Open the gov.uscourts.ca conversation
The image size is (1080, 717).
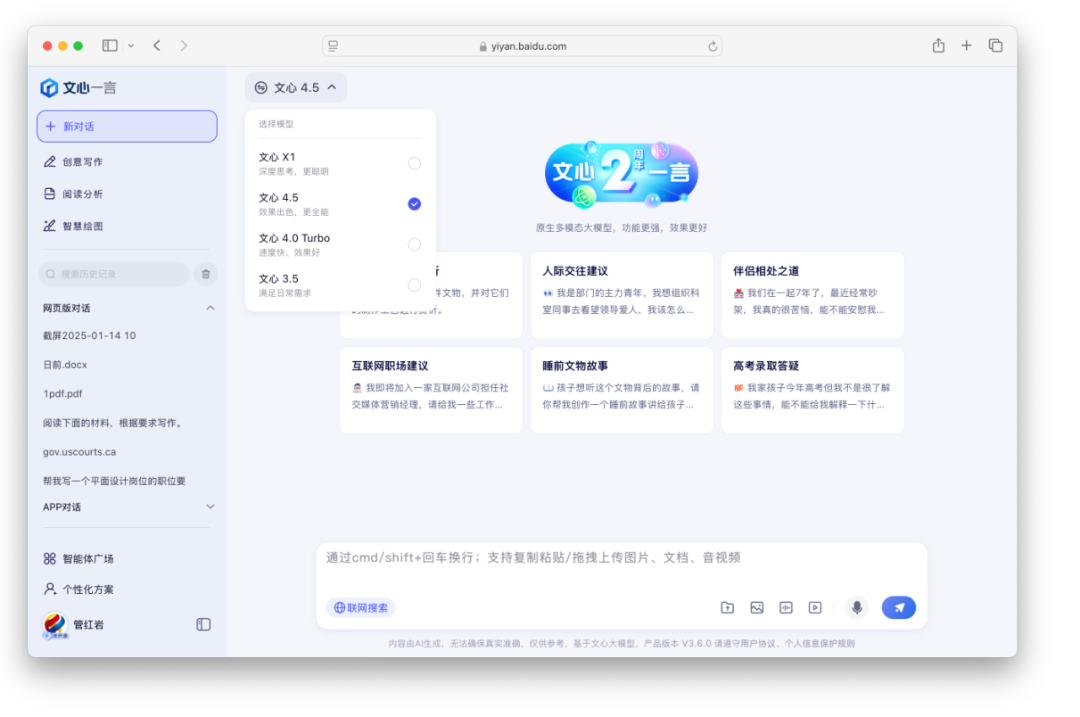[x=79, y=452]
